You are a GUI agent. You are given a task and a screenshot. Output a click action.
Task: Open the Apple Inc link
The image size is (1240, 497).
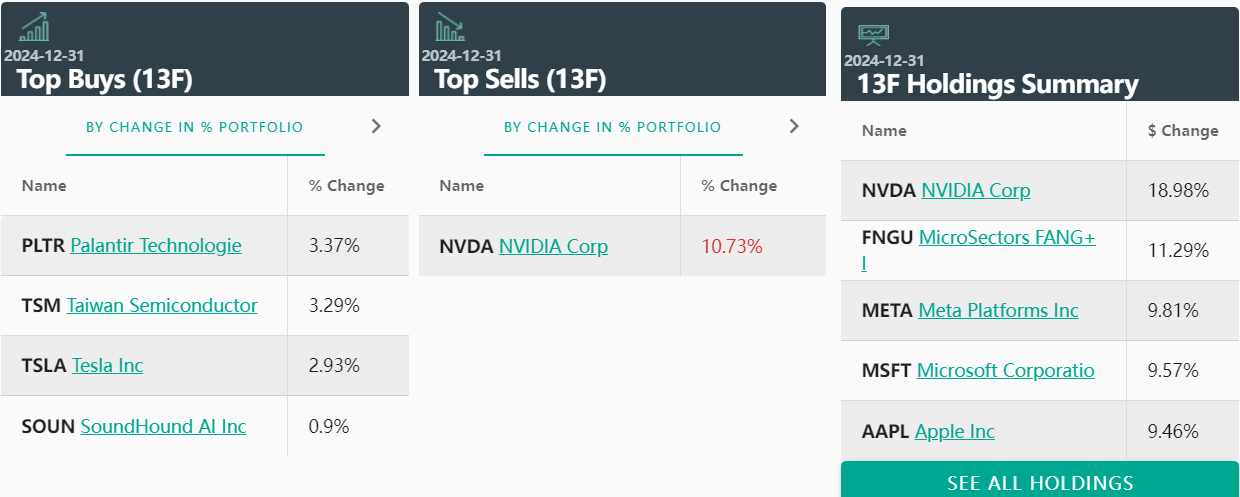tap(954, 431)
